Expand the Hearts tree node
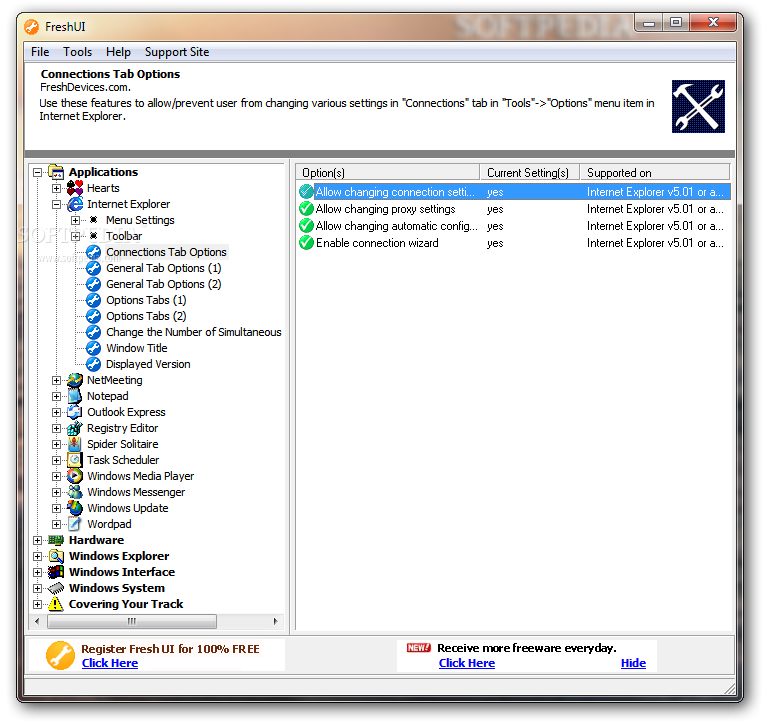Screen dimensions: 764x723 pyautogui.click(x=57, y=189)
